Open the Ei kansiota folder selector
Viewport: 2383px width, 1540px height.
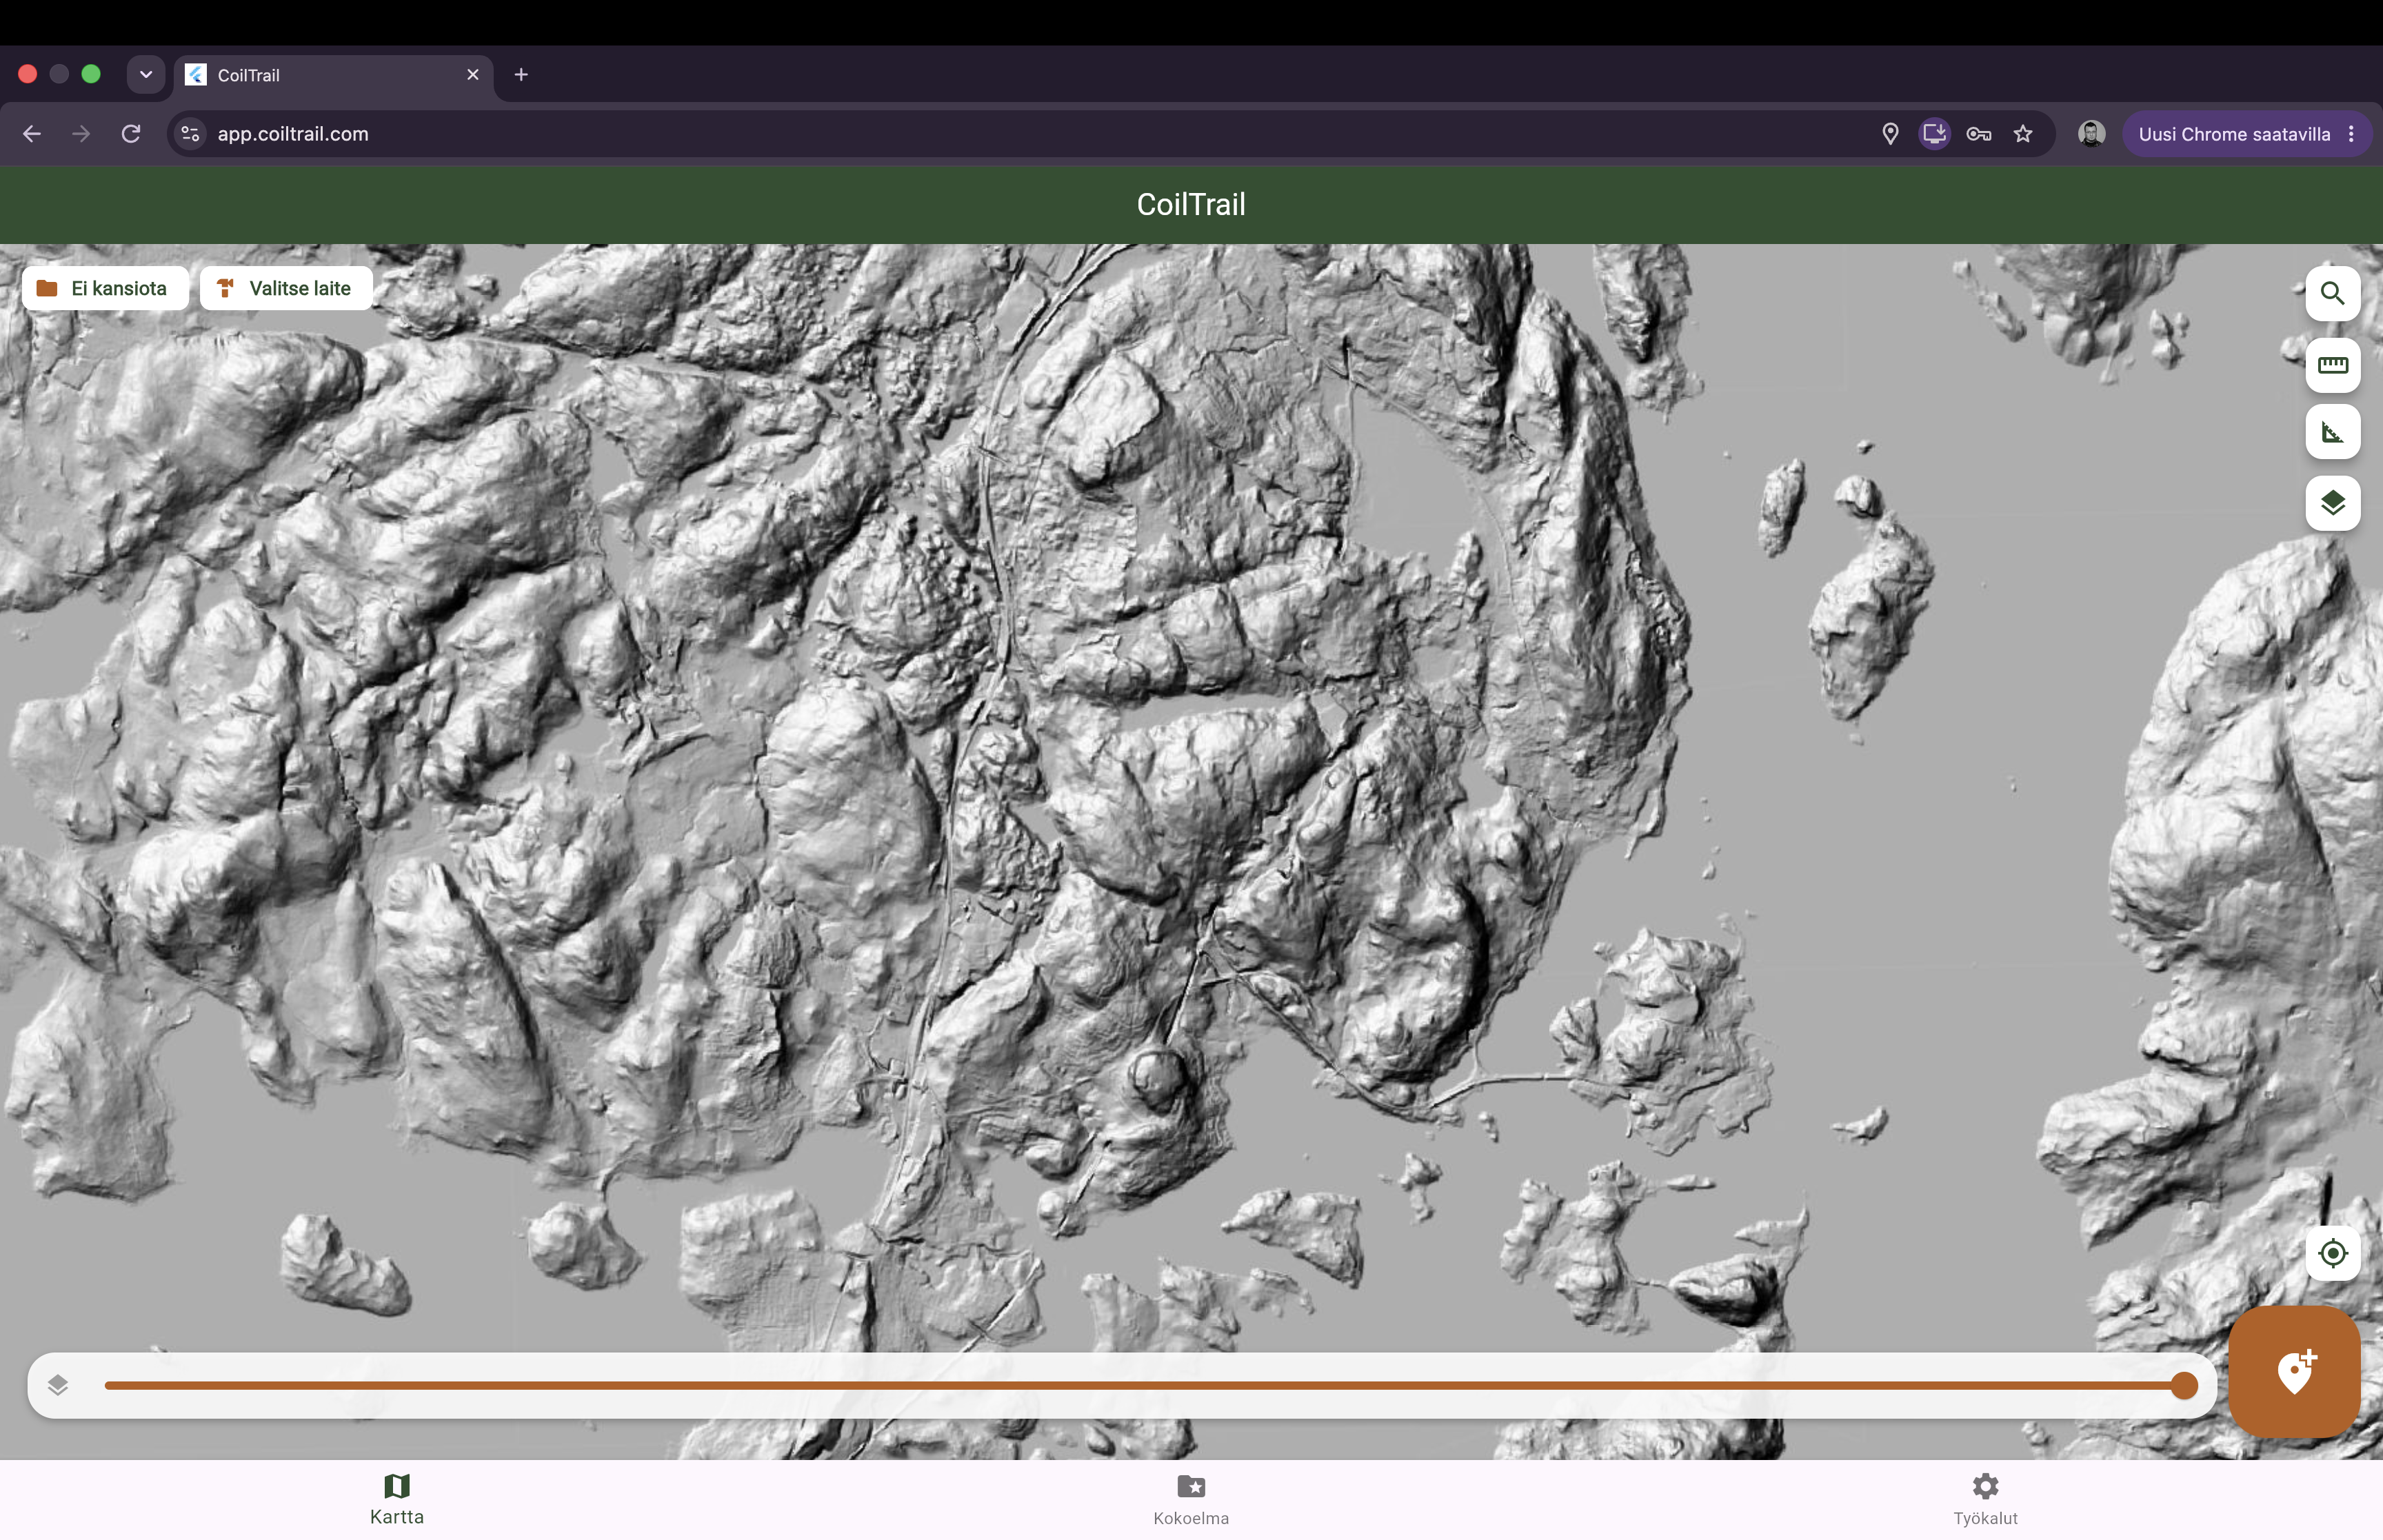coord(104,288)
